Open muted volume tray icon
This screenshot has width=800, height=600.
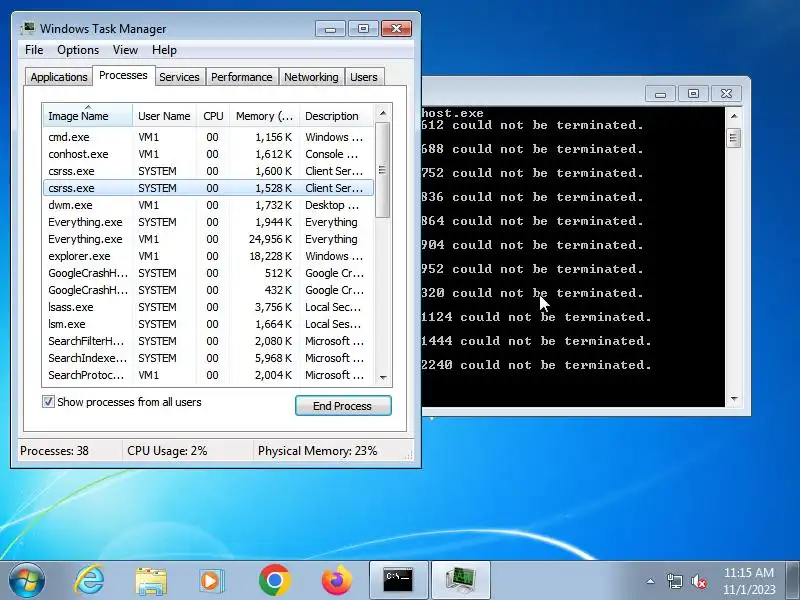pos(698,581)
